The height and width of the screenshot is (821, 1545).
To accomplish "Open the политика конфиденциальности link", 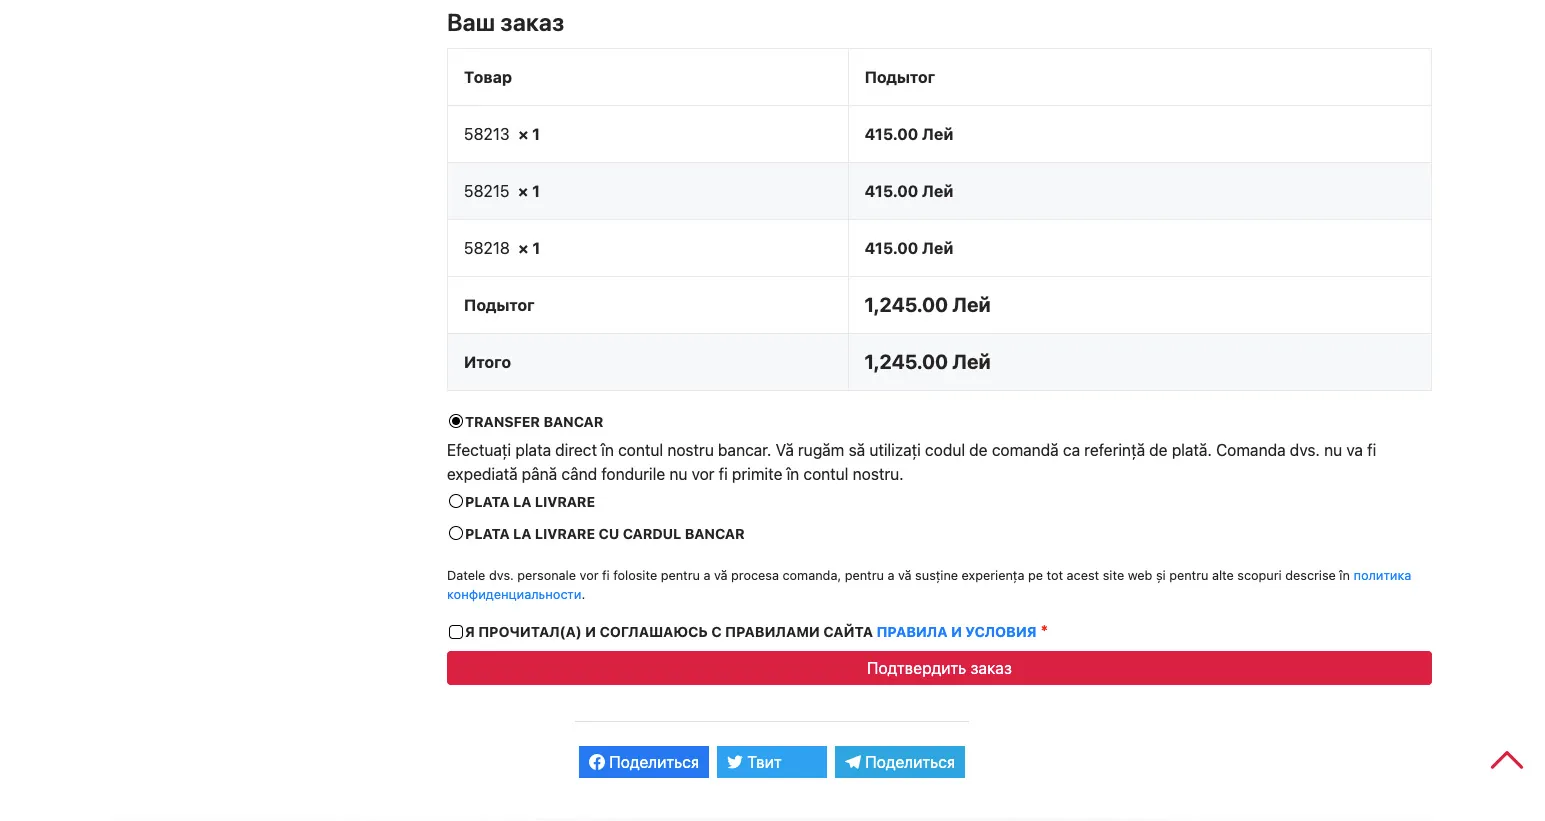I will [x=1382, y=576].
